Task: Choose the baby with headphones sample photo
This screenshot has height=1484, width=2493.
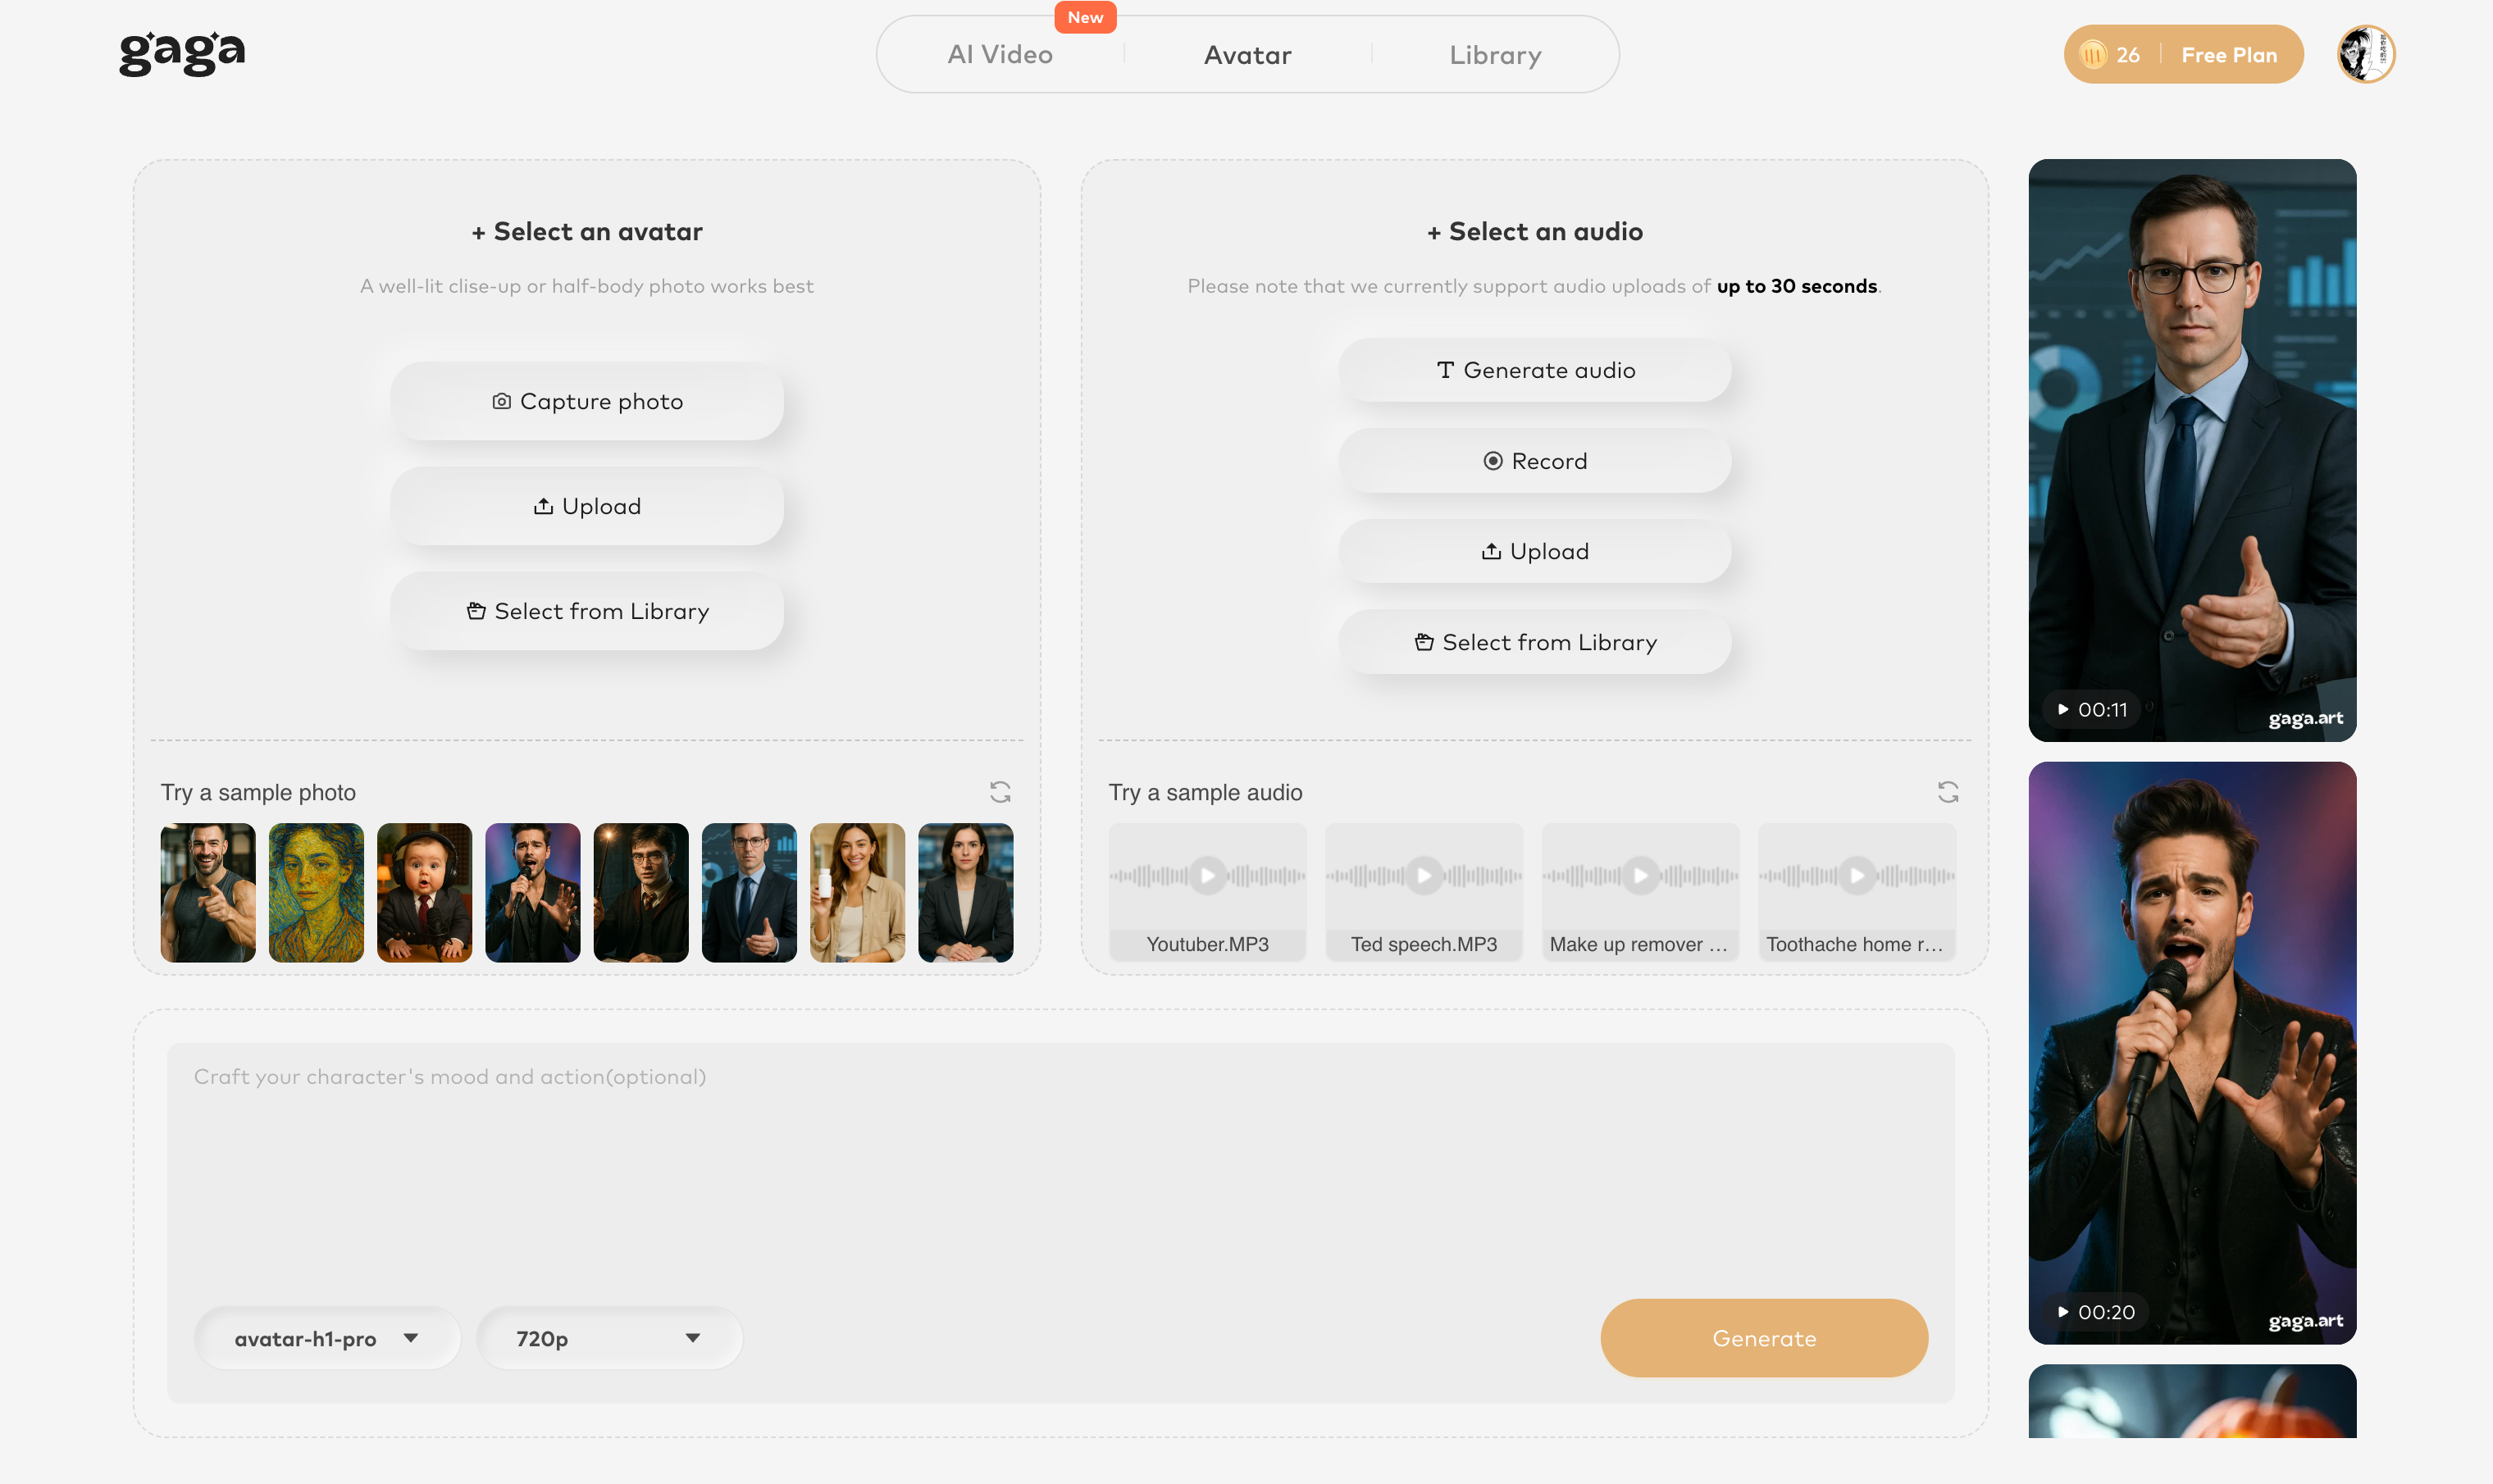Action: tap(424, 892)
